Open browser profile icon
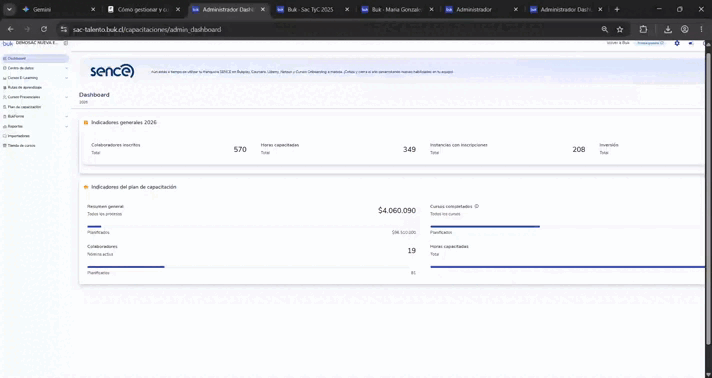The height and width of the screenshot is (378, 712). [x=684, y=29]
